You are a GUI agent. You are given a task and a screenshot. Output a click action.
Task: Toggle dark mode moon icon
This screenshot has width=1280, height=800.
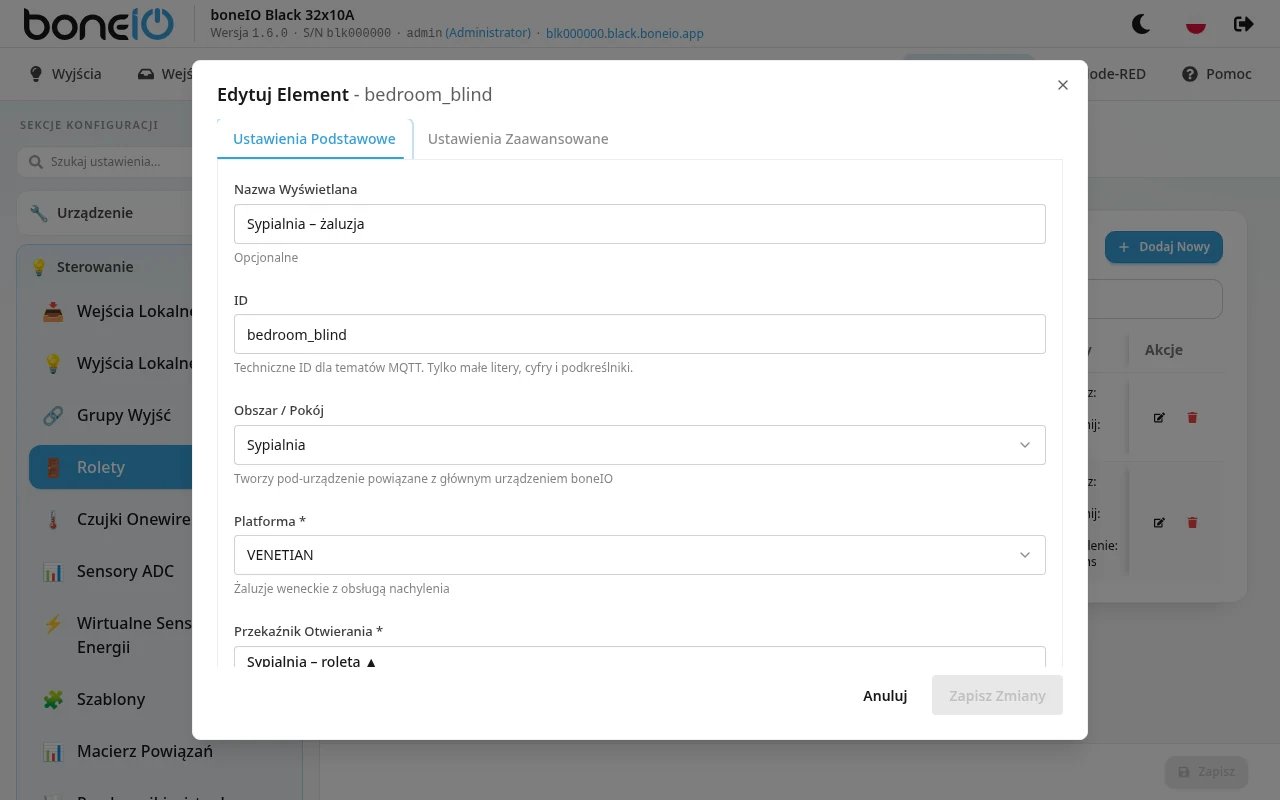1140,23
